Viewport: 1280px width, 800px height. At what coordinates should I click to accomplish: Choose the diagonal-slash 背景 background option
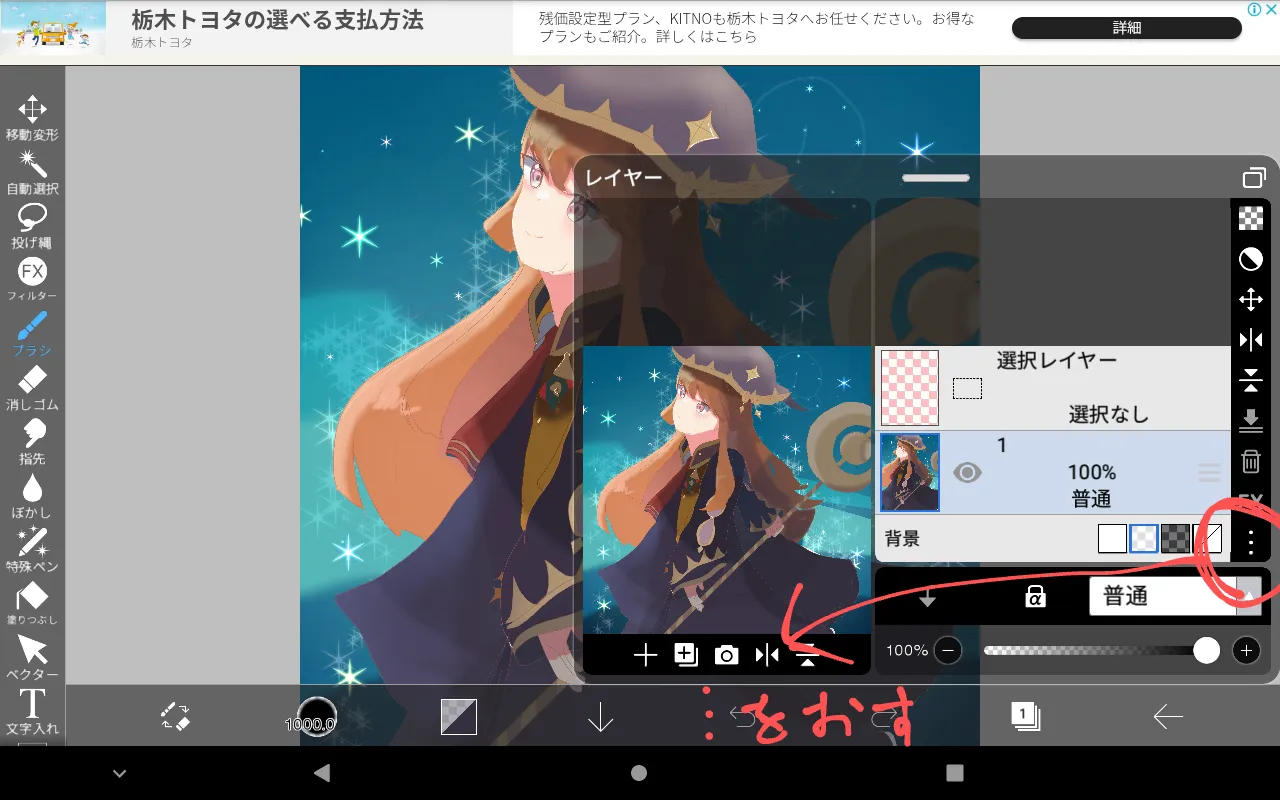coord(1208,539)
